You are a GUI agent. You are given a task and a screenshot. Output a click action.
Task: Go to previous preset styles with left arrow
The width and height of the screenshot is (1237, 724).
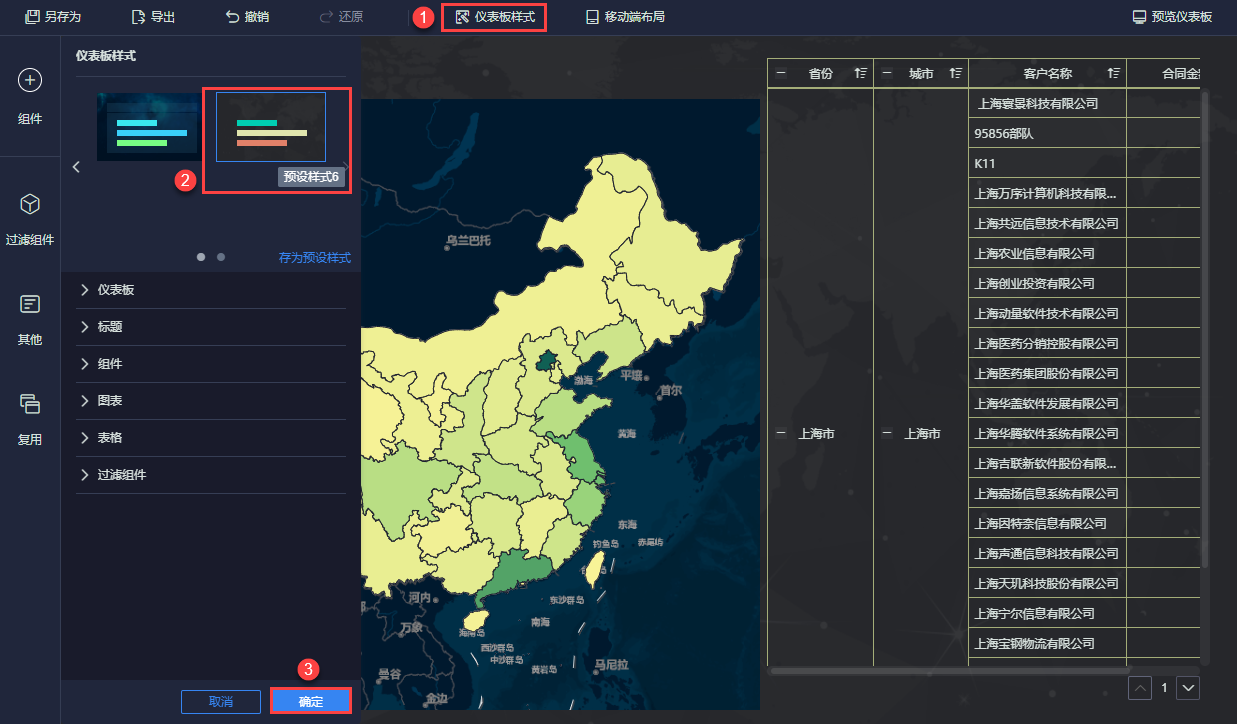[x=76, y=167]
